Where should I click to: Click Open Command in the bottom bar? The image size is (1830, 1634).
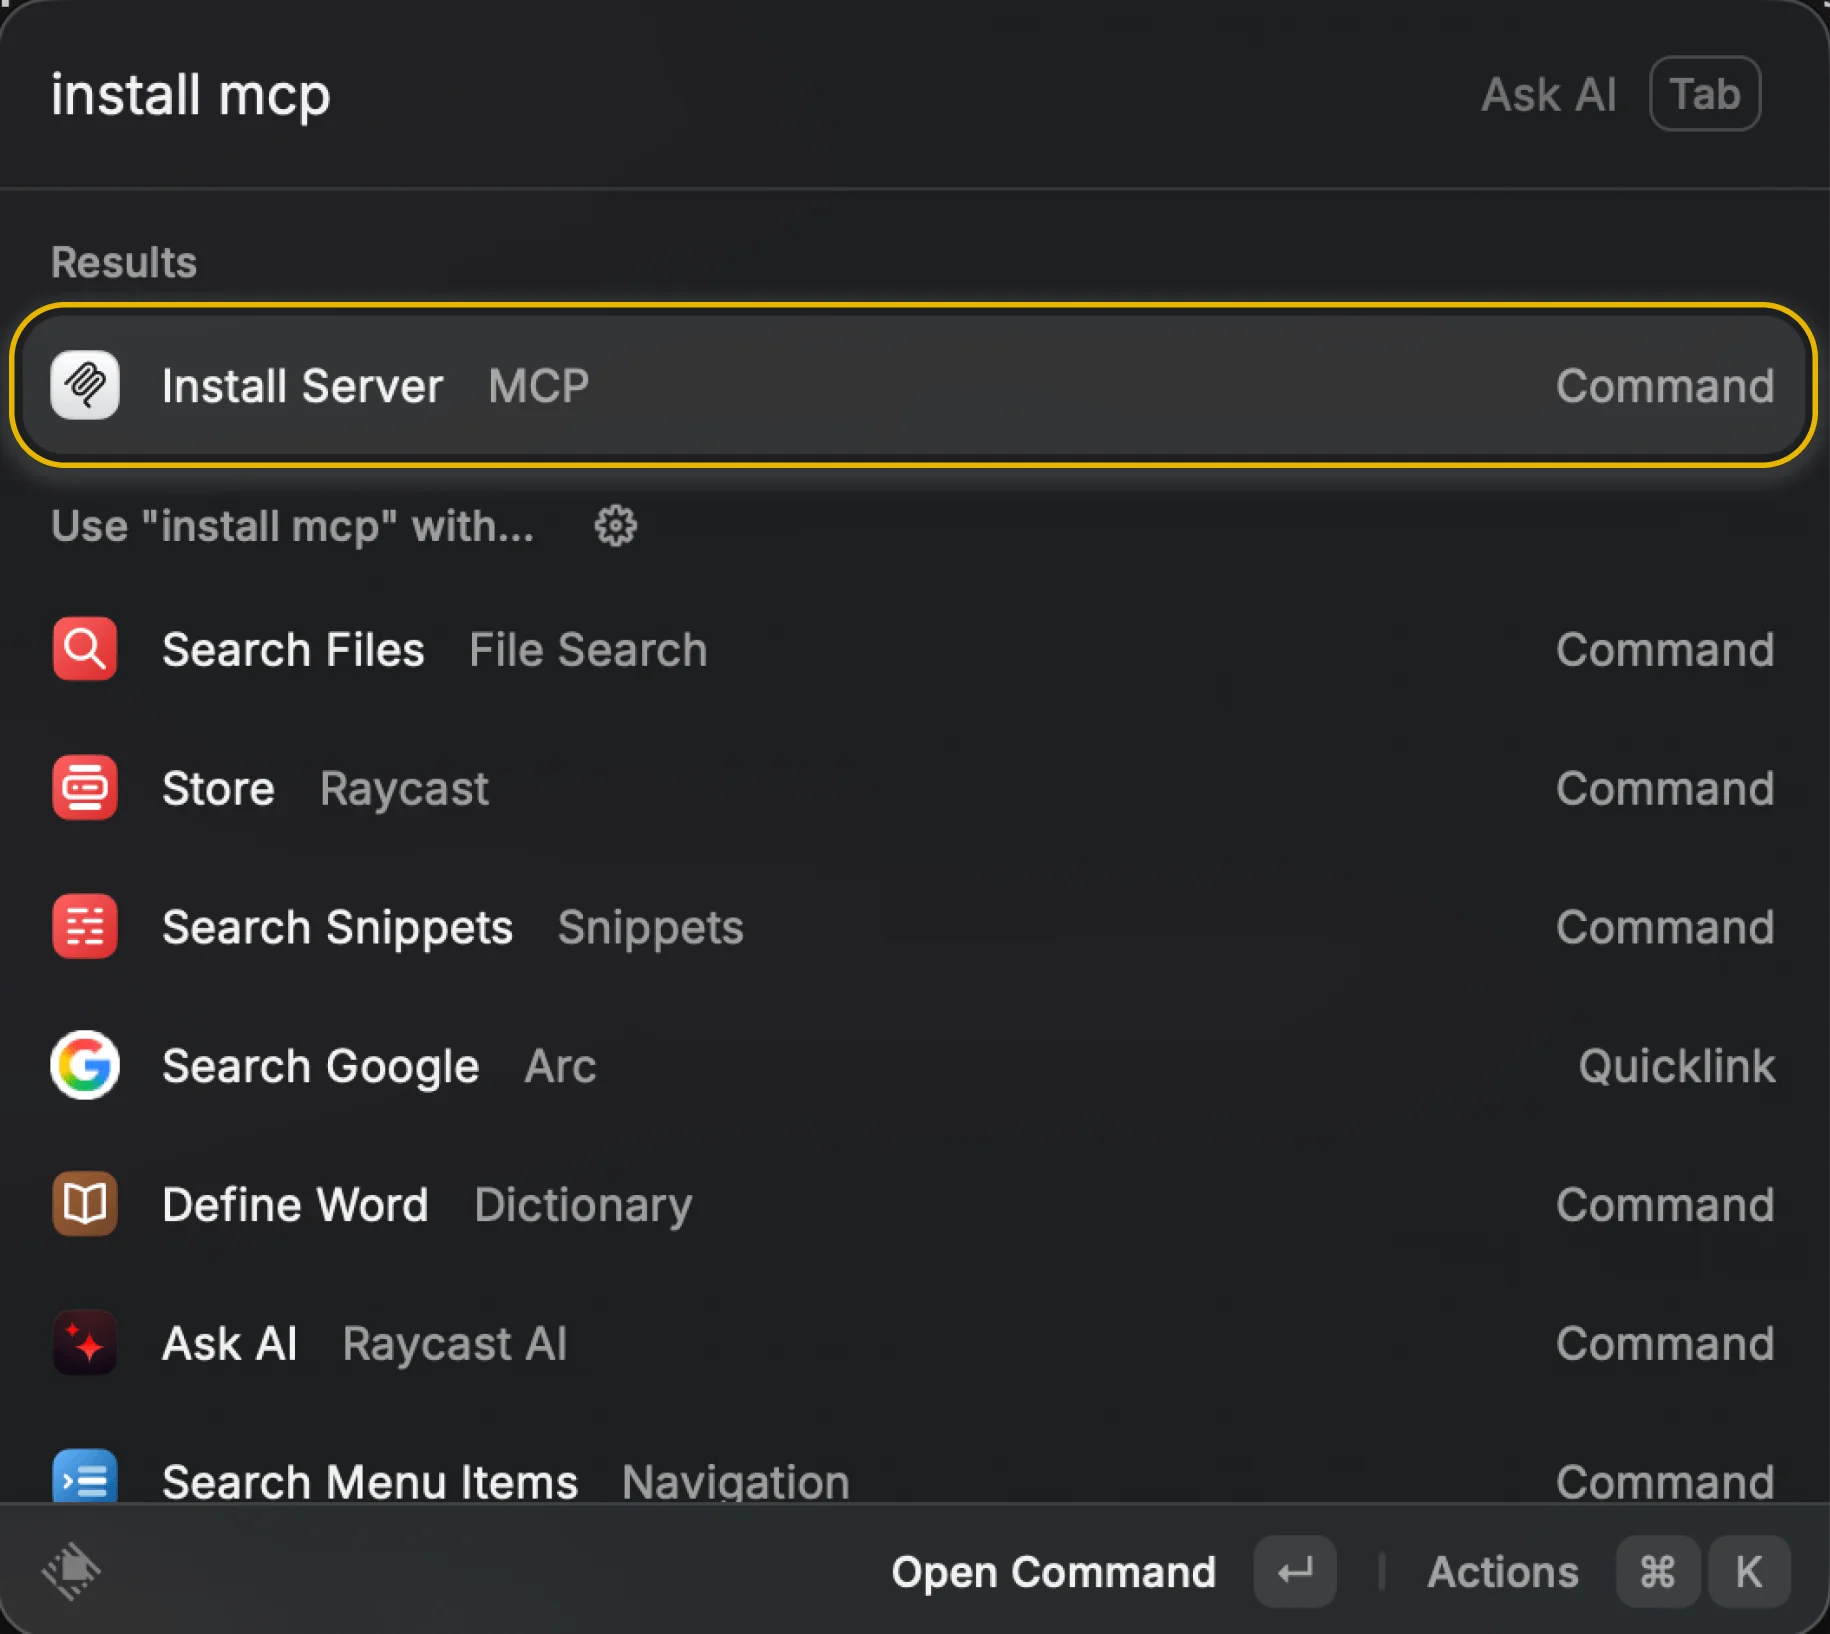[x=1054, y=1571]
